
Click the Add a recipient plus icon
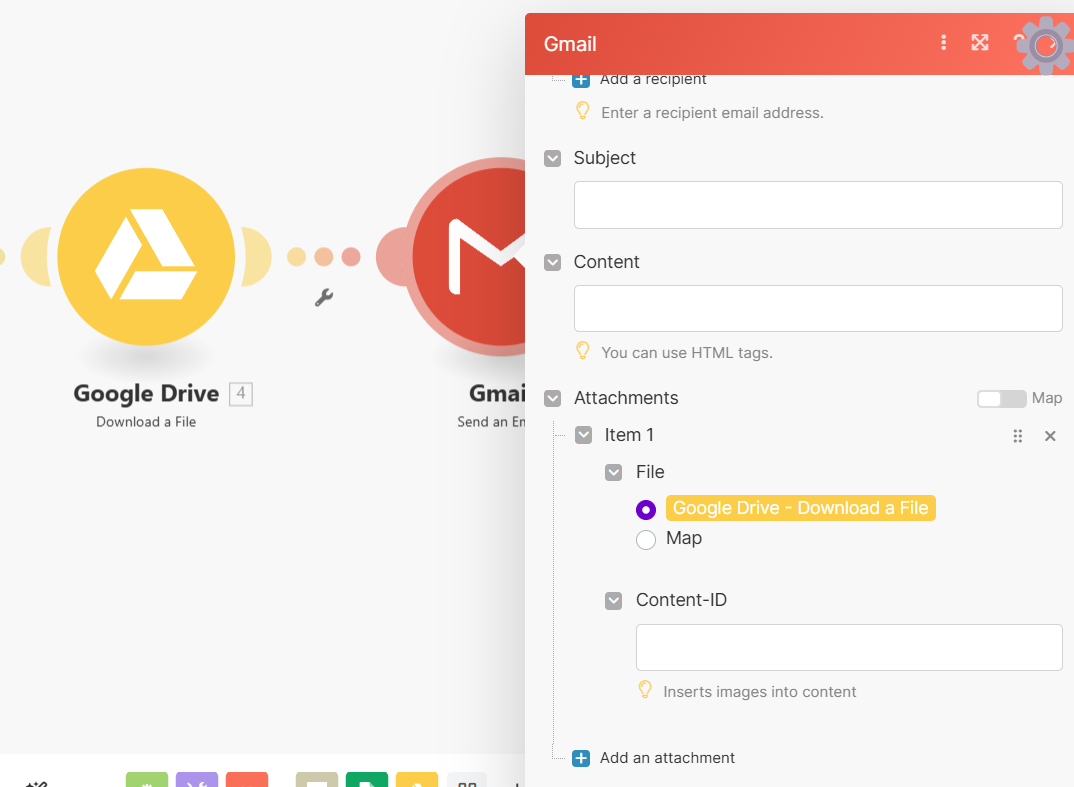(x=581, y=79)
